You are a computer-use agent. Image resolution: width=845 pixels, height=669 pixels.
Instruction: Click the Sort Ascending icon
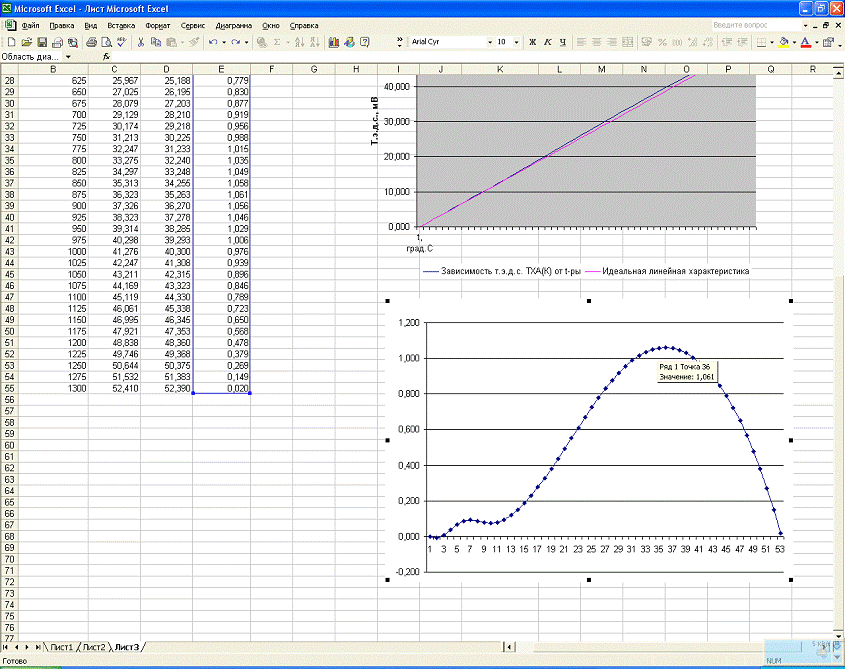299,43
